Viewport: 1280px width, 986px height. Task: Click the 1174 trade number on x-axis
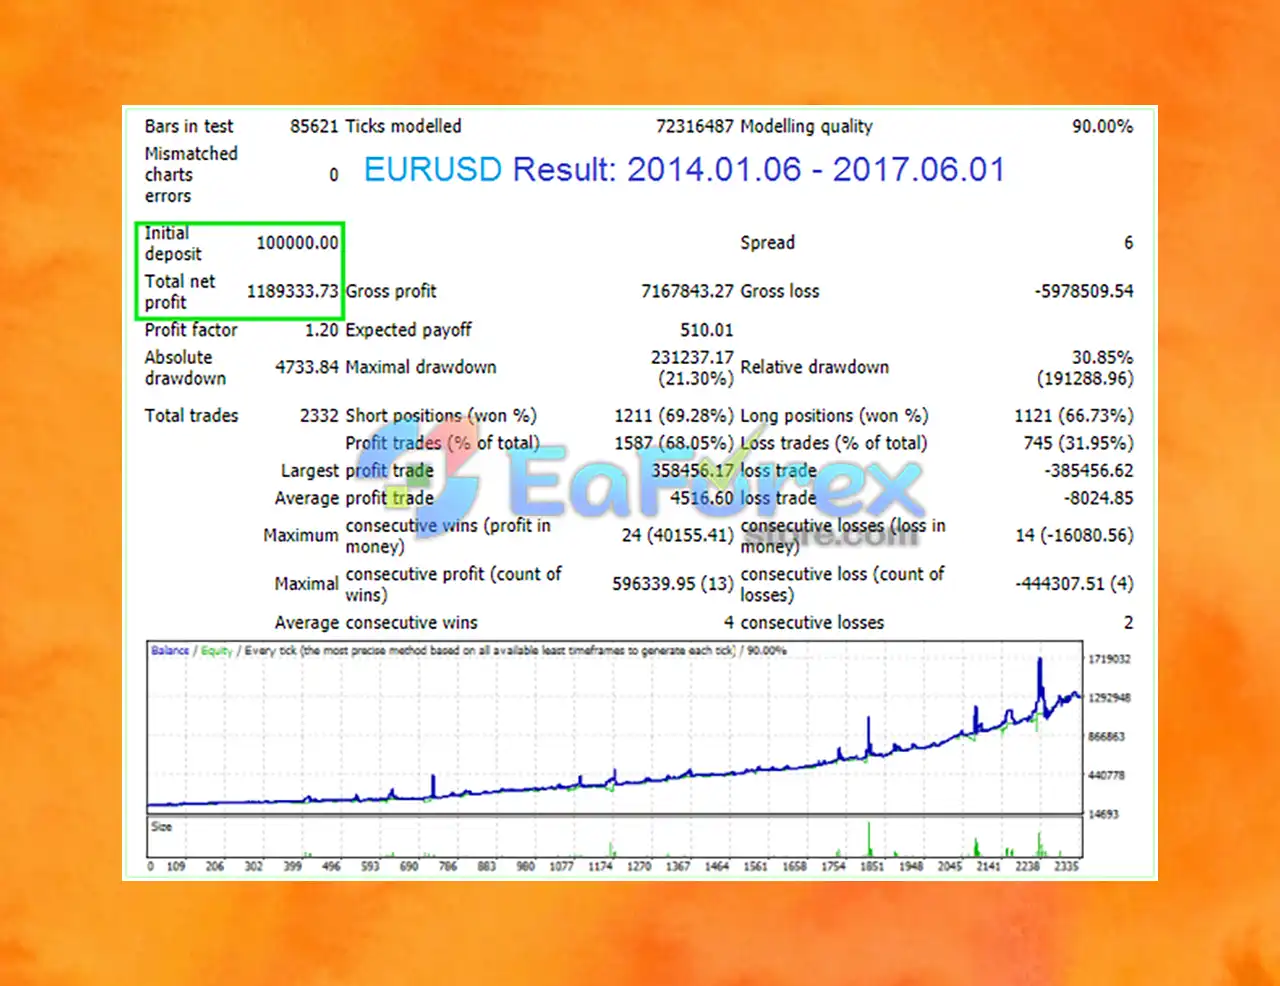point(600,867)
